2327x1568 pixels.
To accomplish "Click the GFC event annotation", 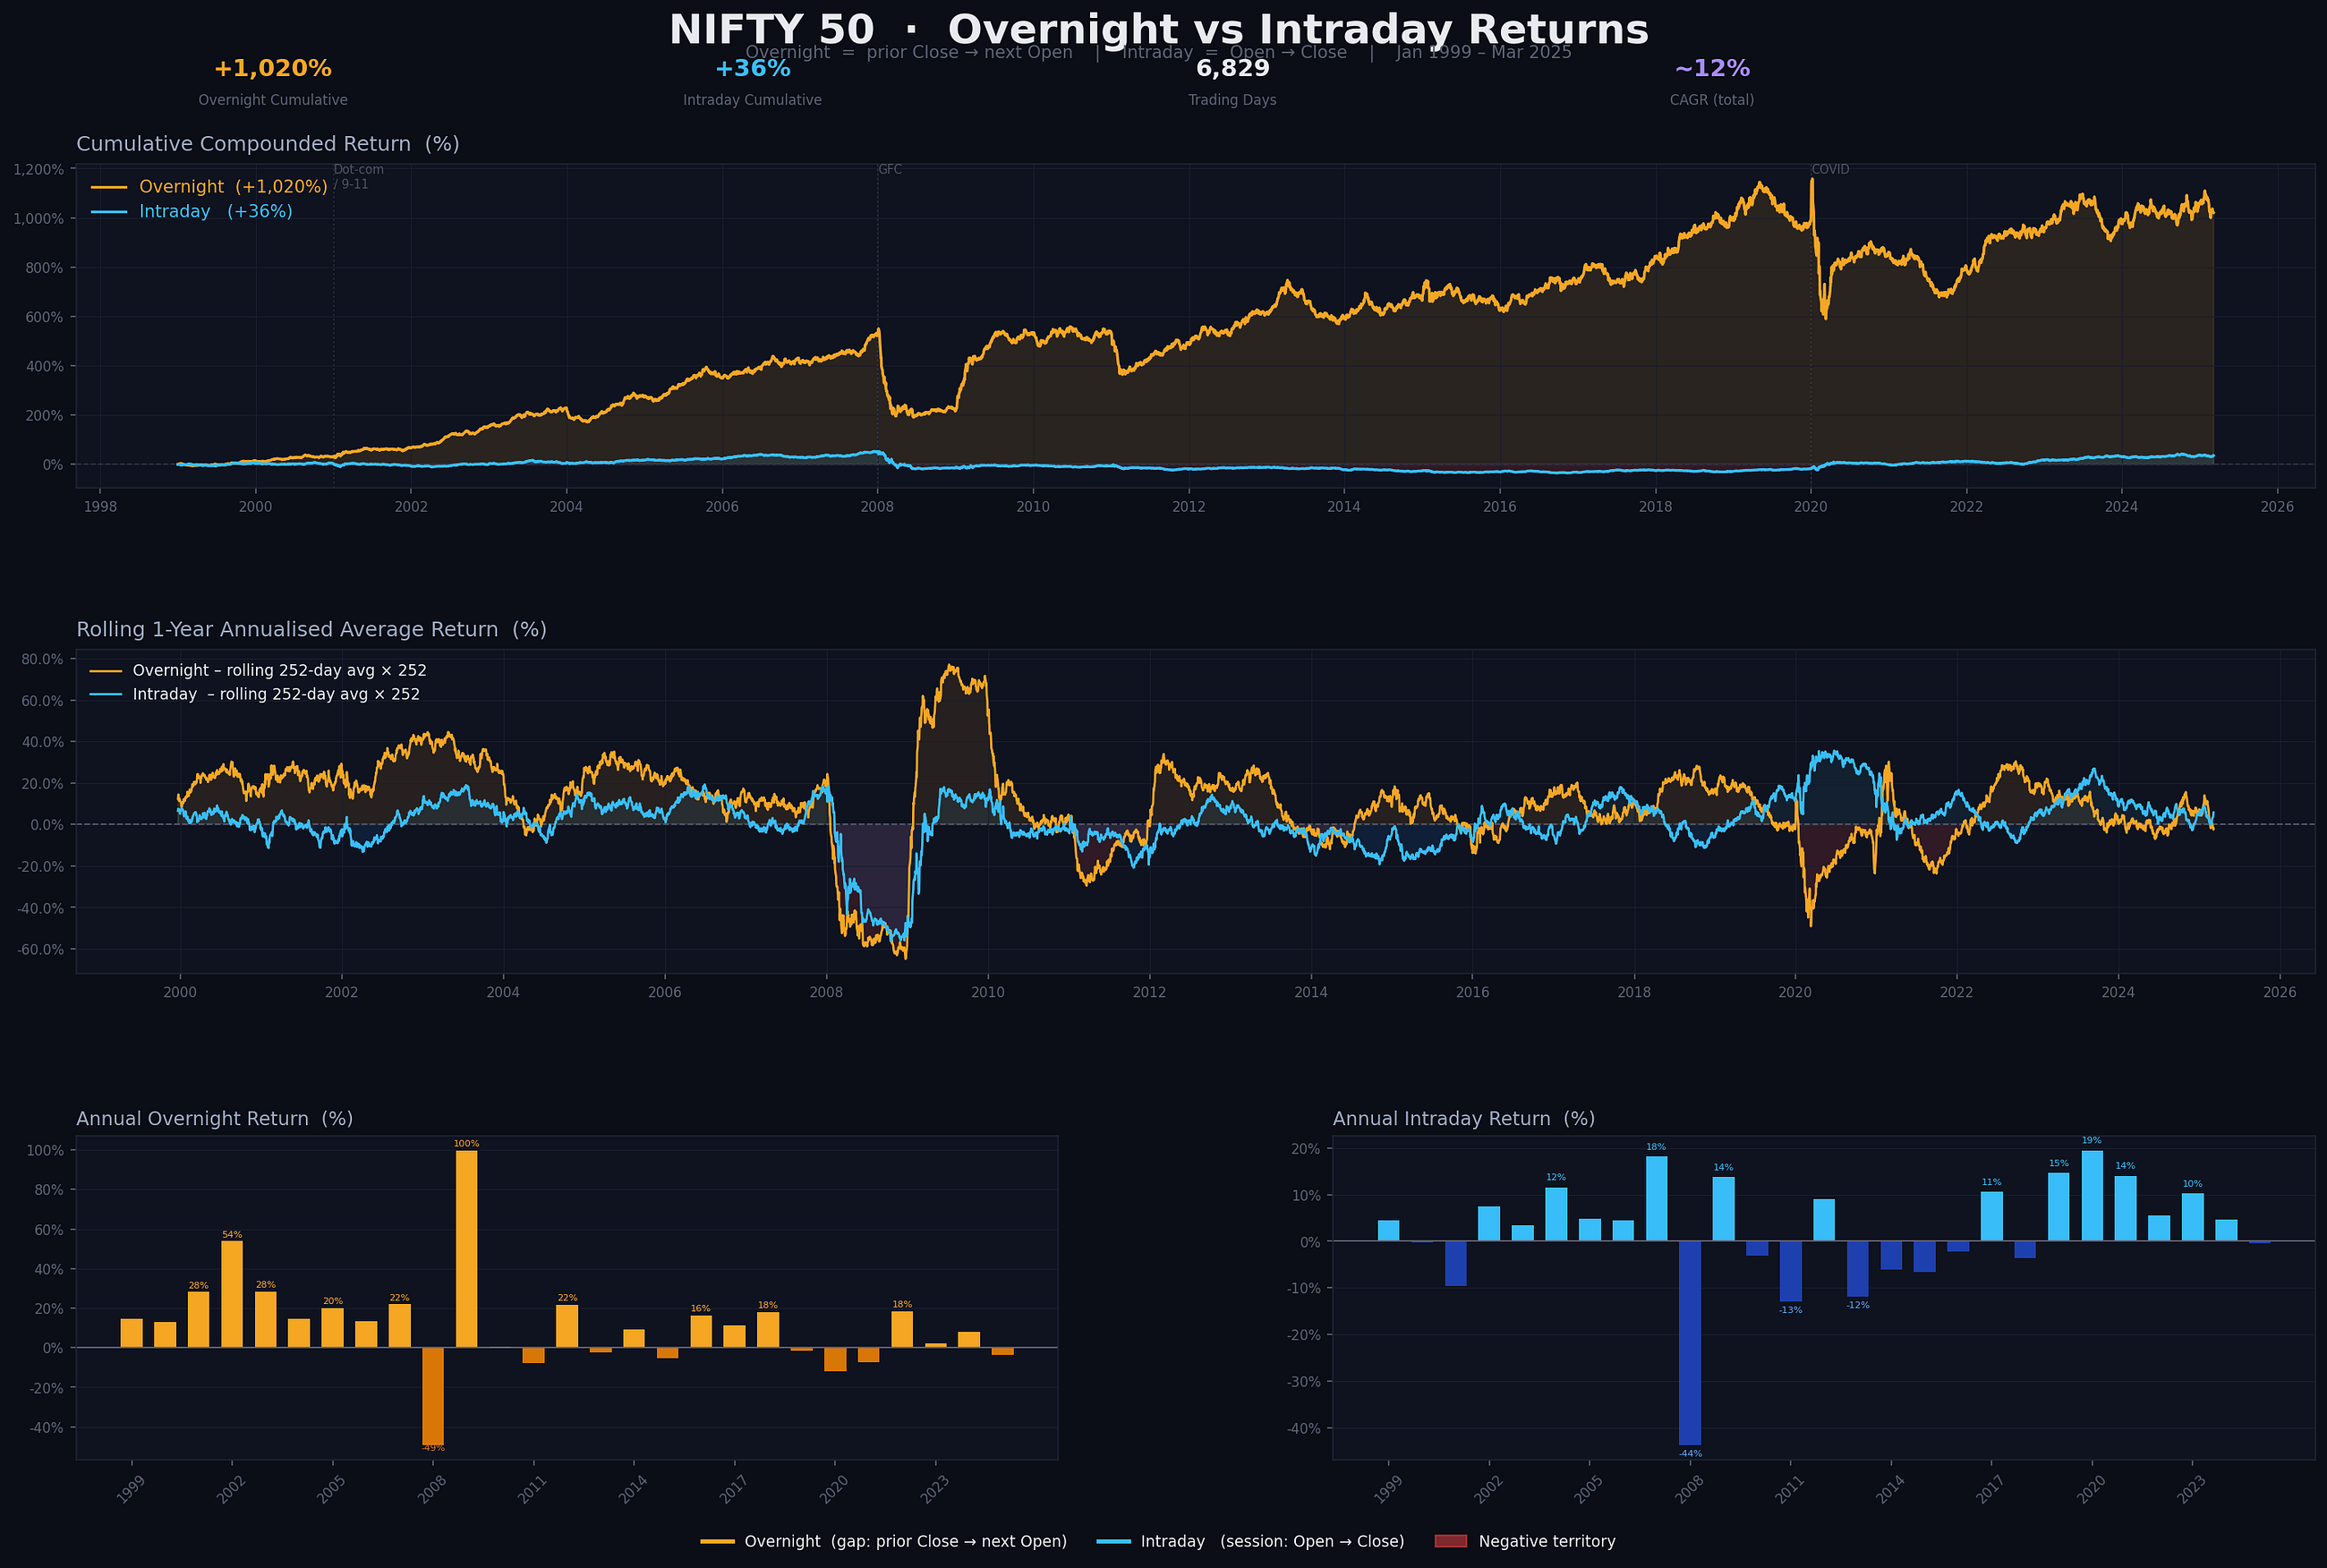I will point(890,170).
